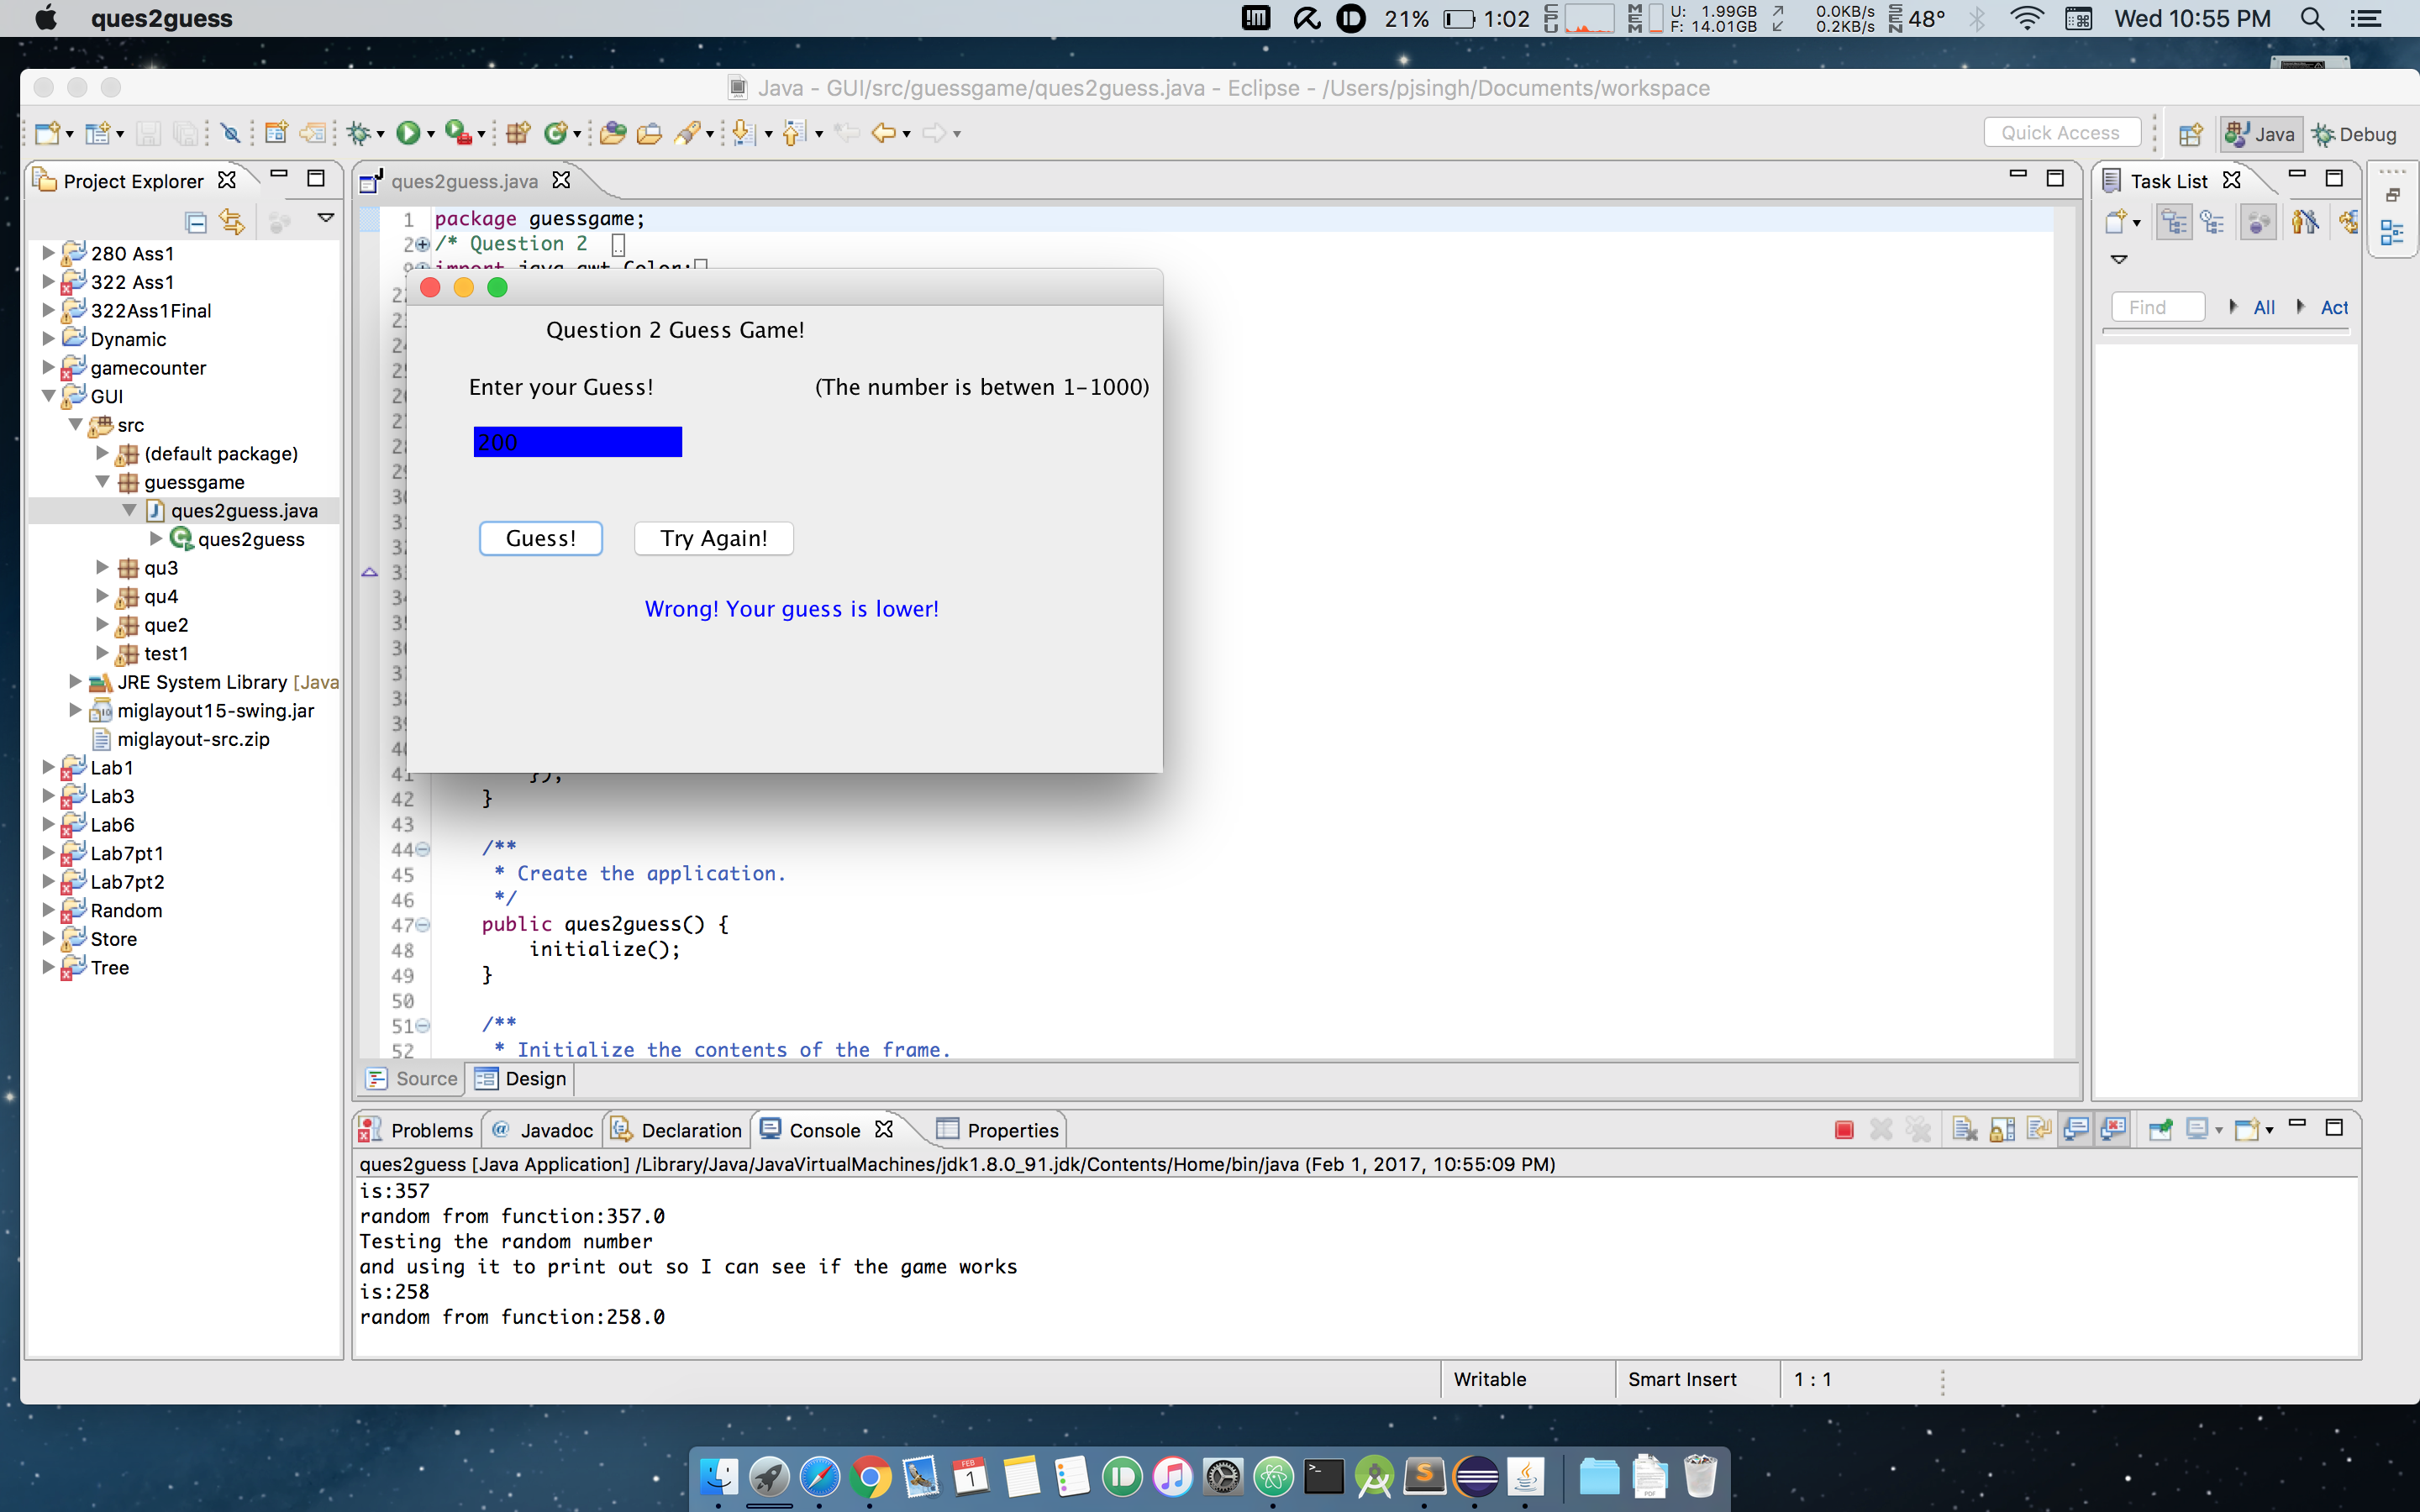Image resolution: width=2420 pixels, height=1512 pixels.
Task: Select the Java perspective button
Action: tap(2261, 134)
